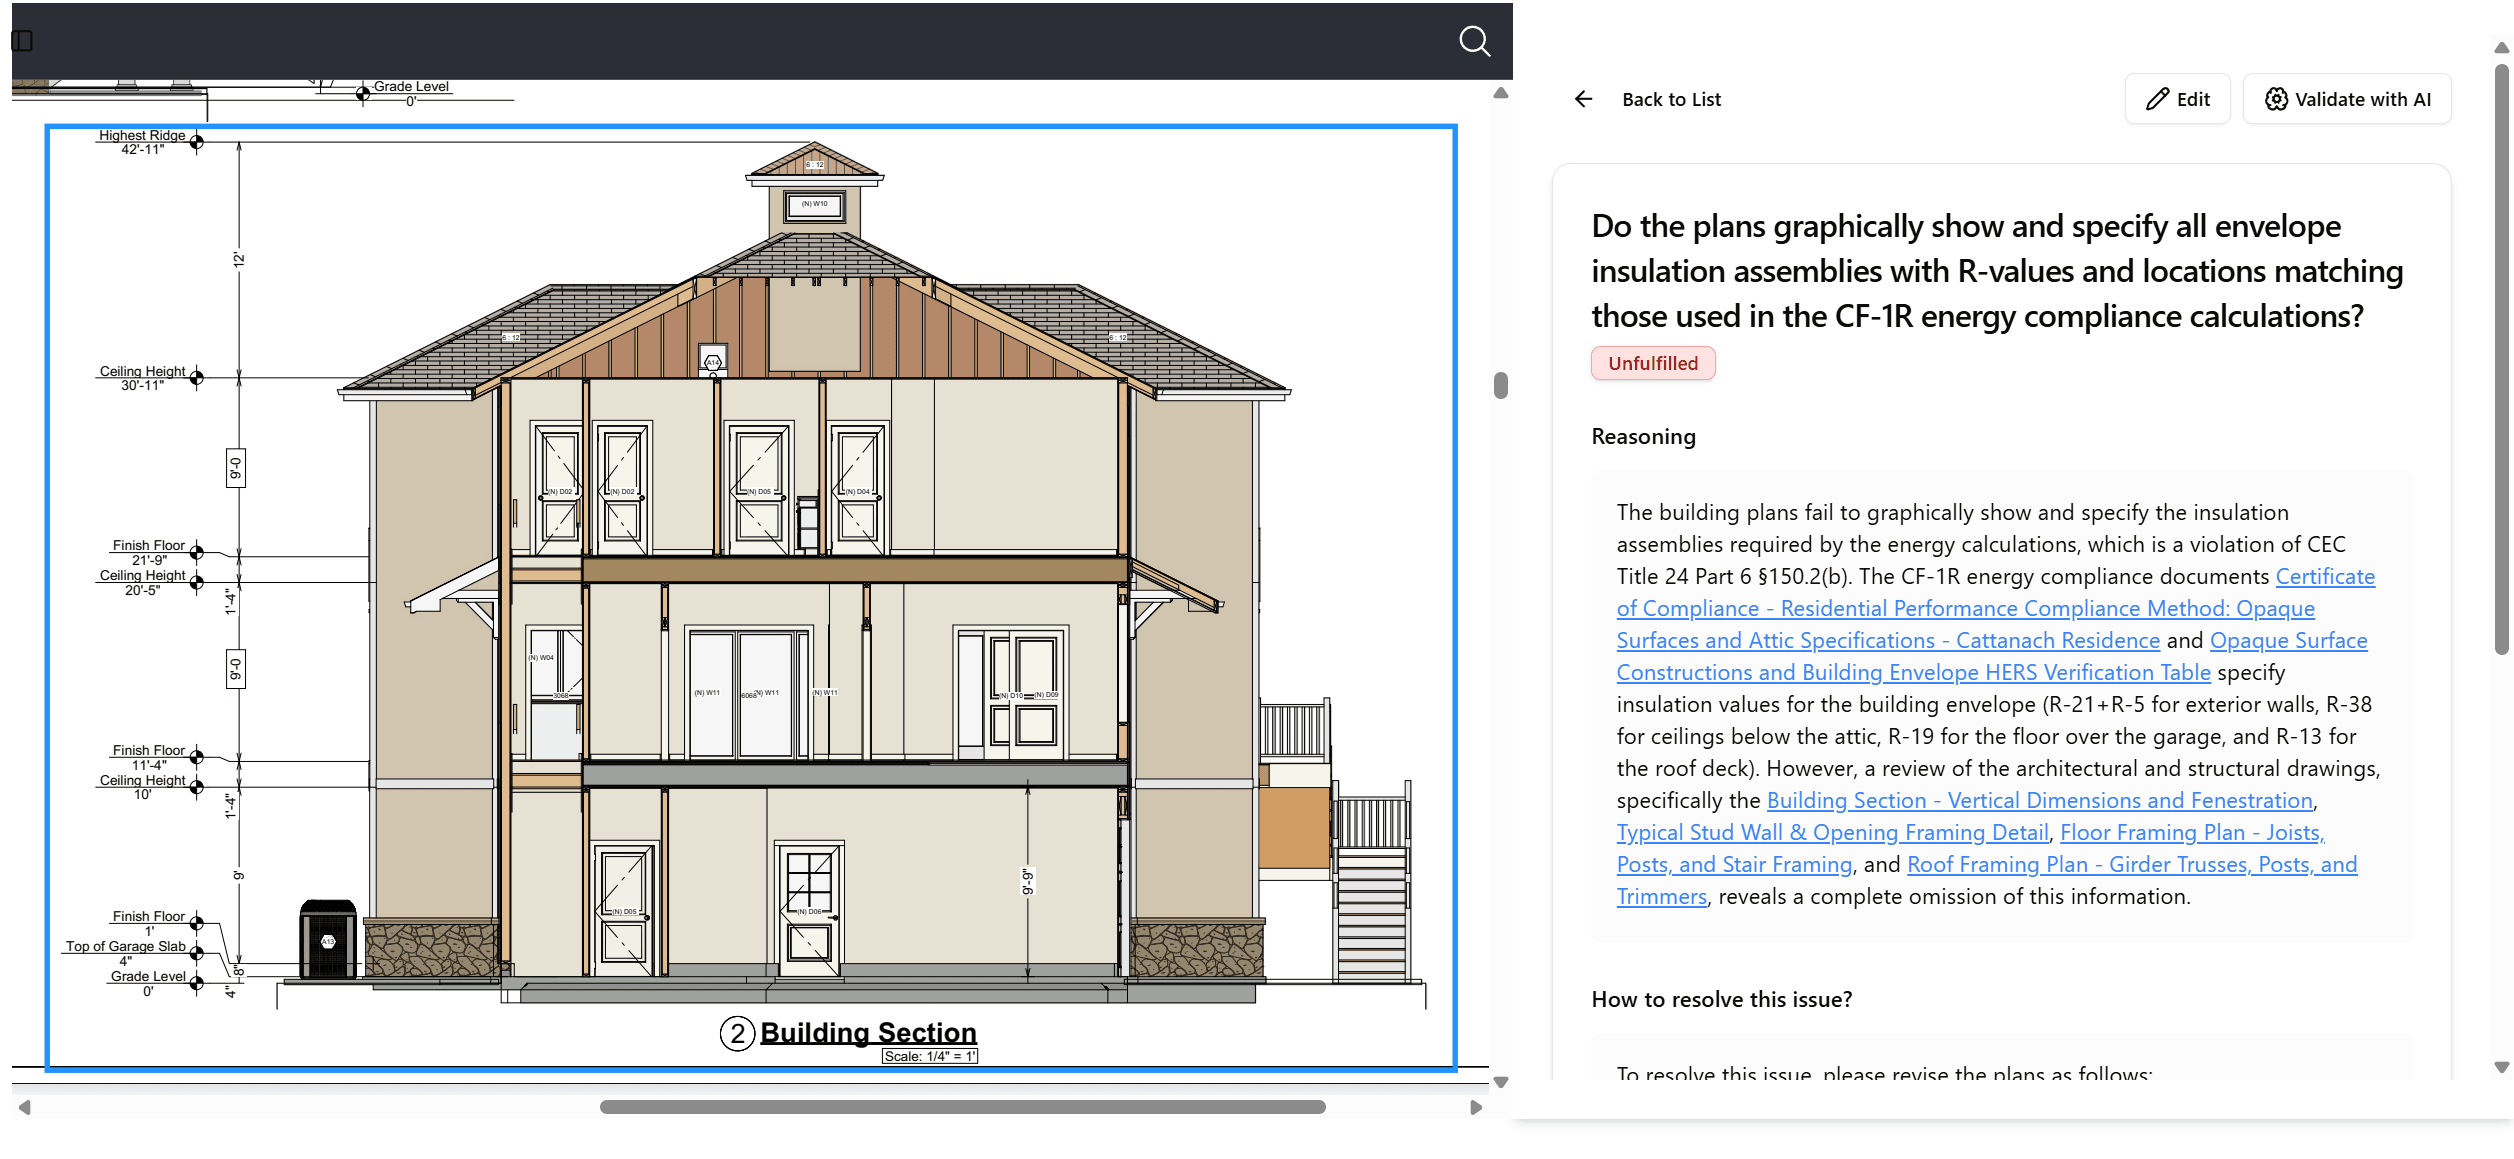Open Floor Framing Plan Joists link
This screenshot has height=1159, width=2514.
click(1970, 848)
